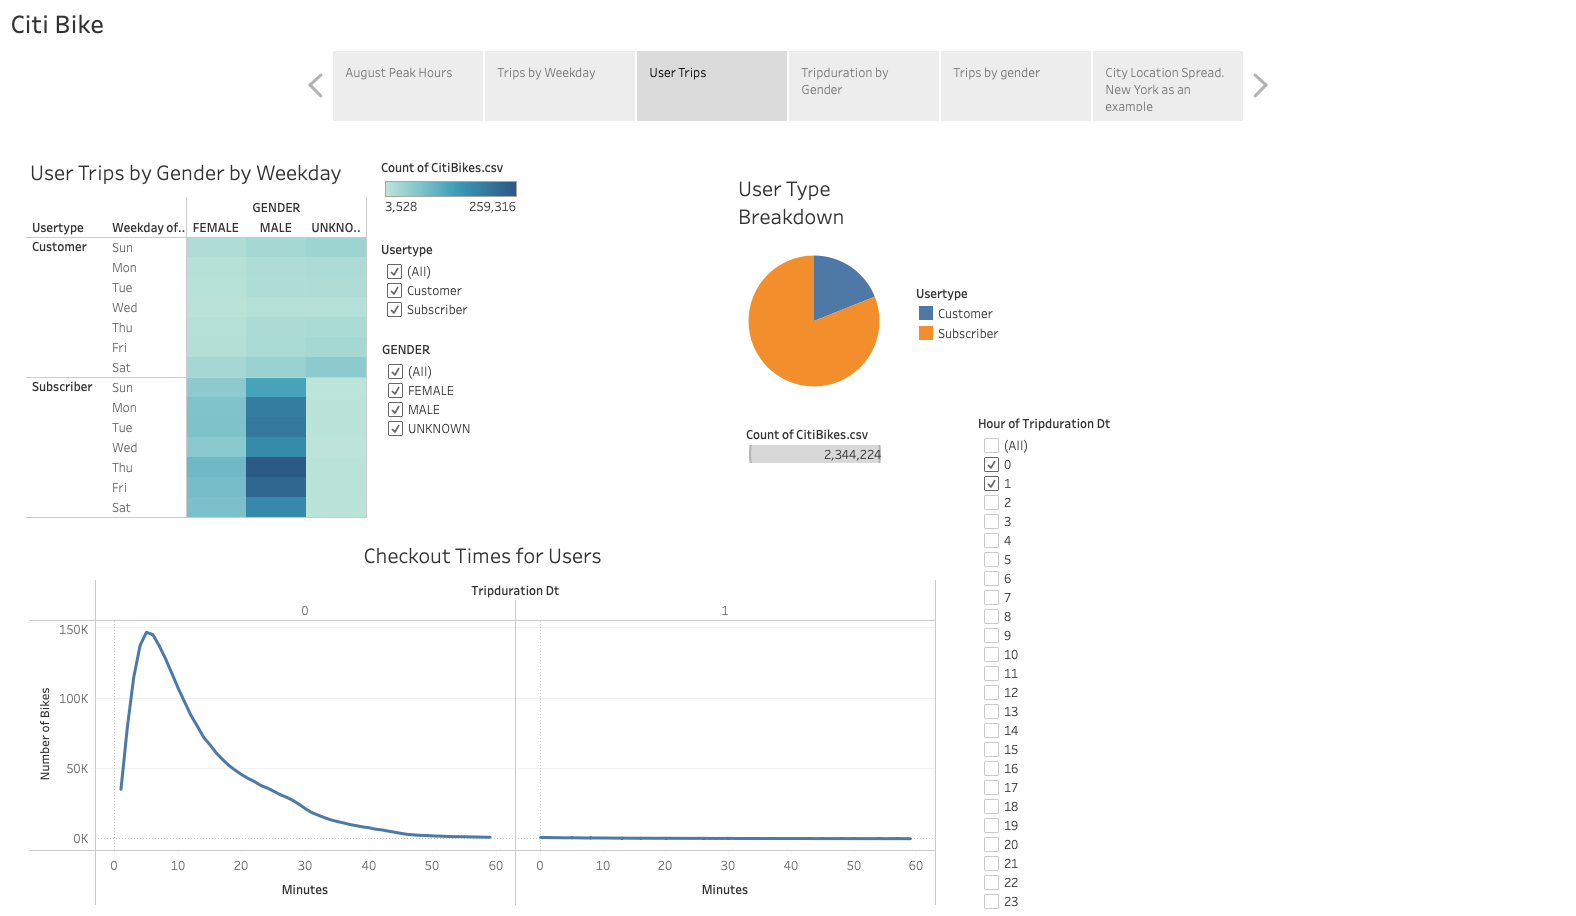This screenshot has height=916, width=1576.
Task: Uncheck the UNKNOWN gender filter
Action: pos(396,429)
